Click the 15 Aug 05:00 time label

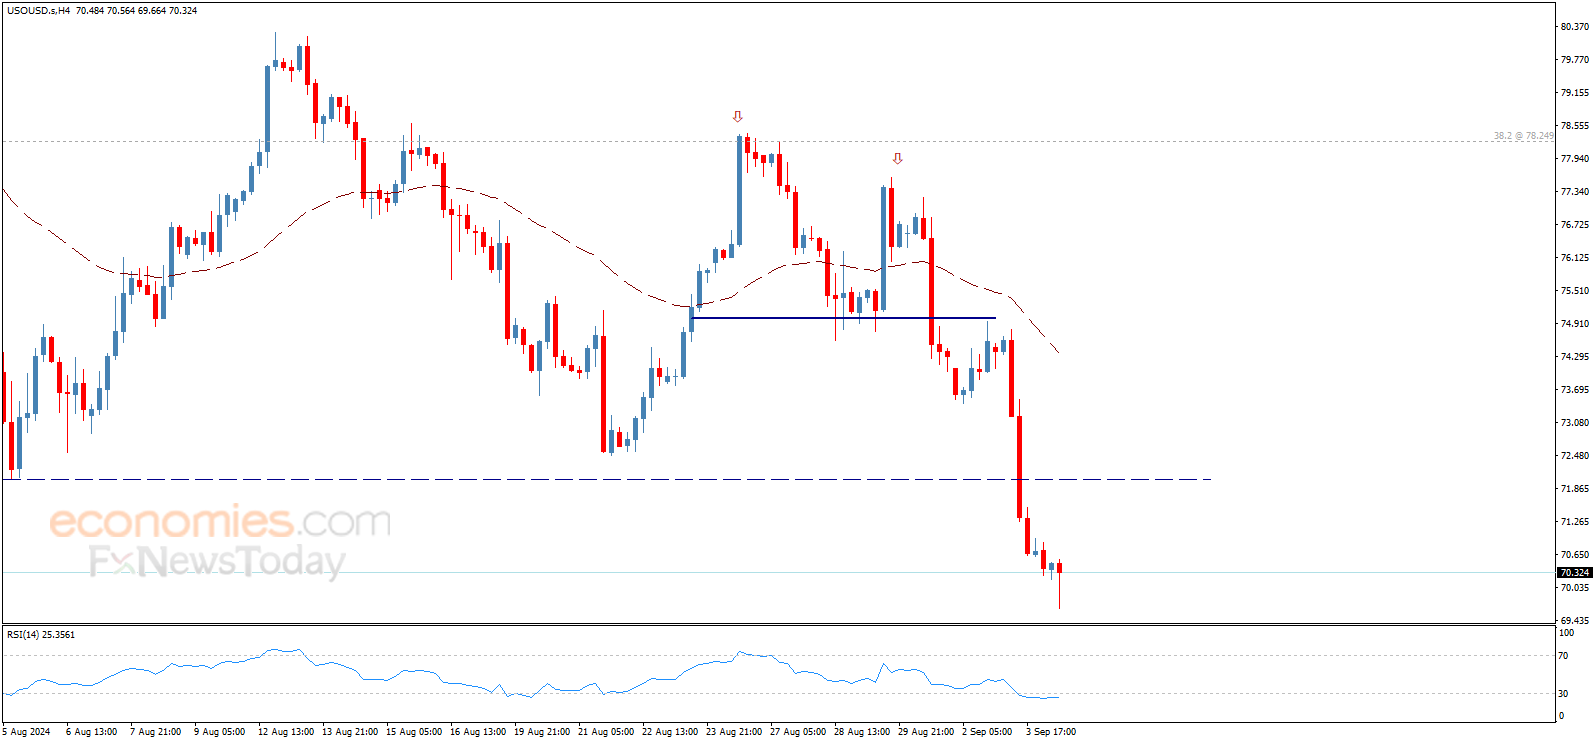414,732
